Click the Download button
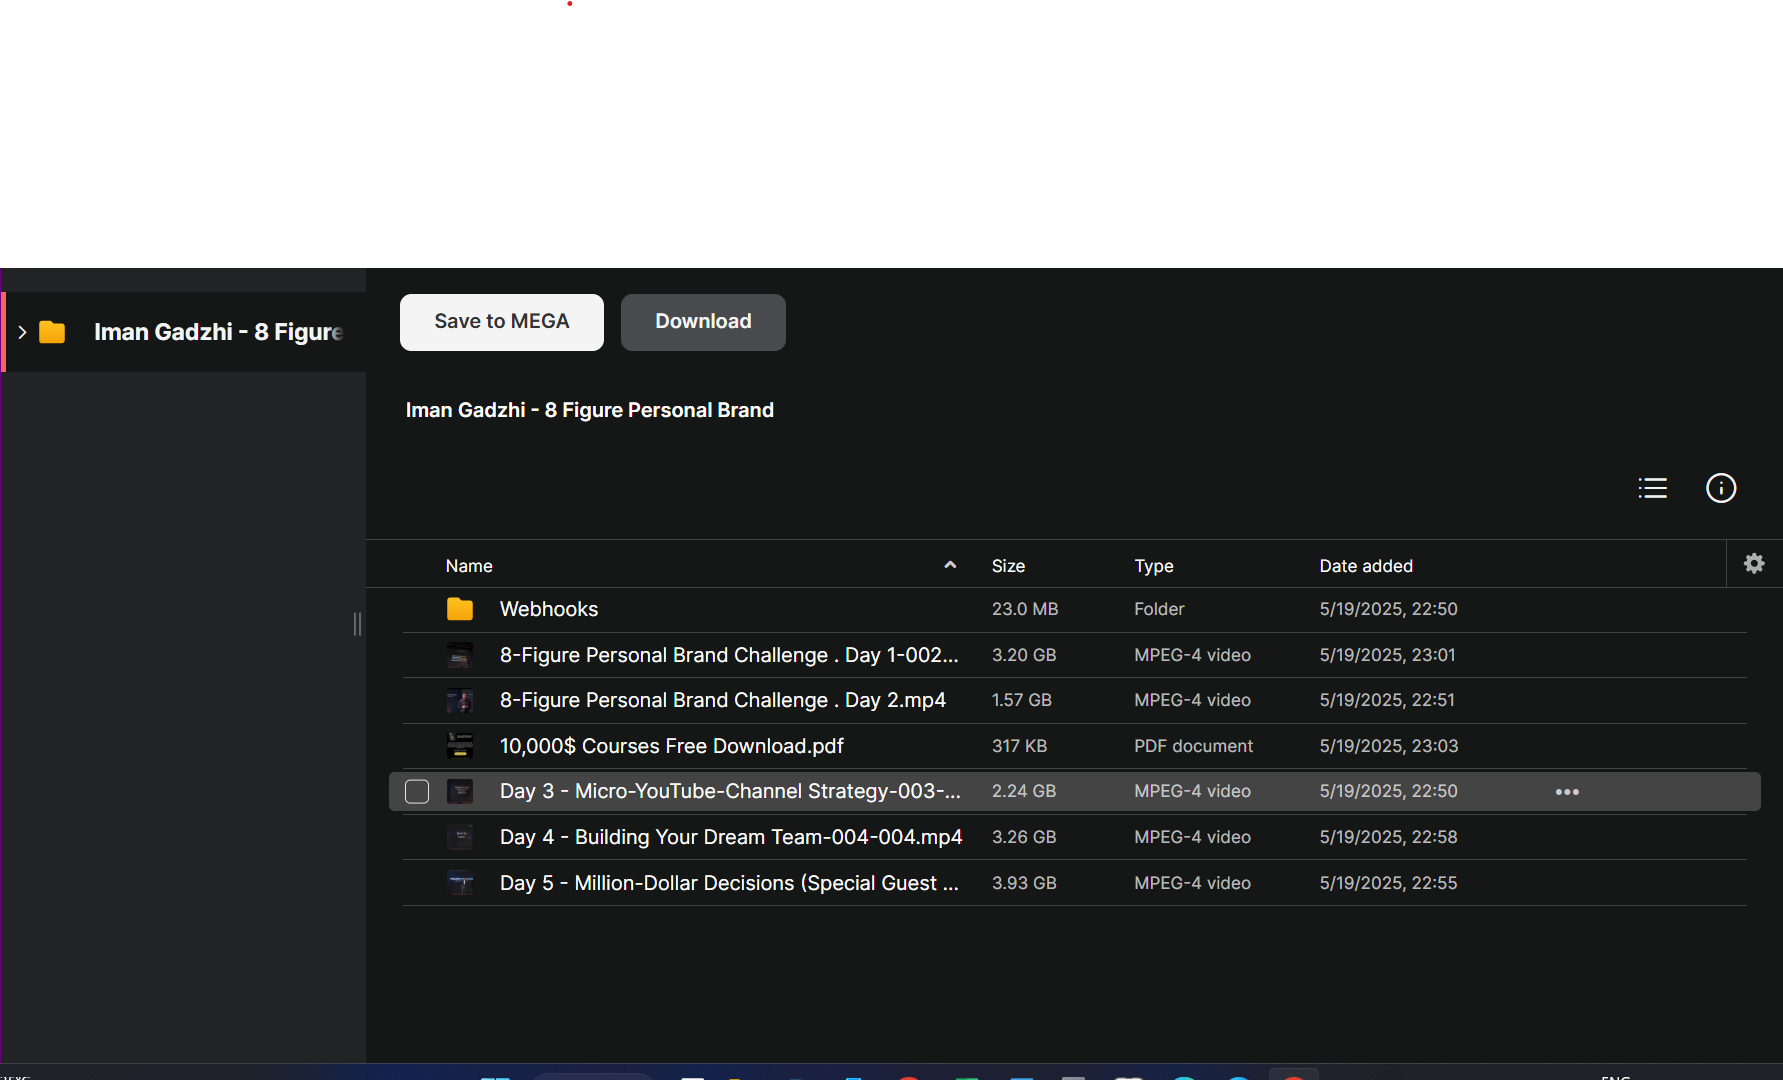Viewport: 1783px width, 1080px height. 703,322
